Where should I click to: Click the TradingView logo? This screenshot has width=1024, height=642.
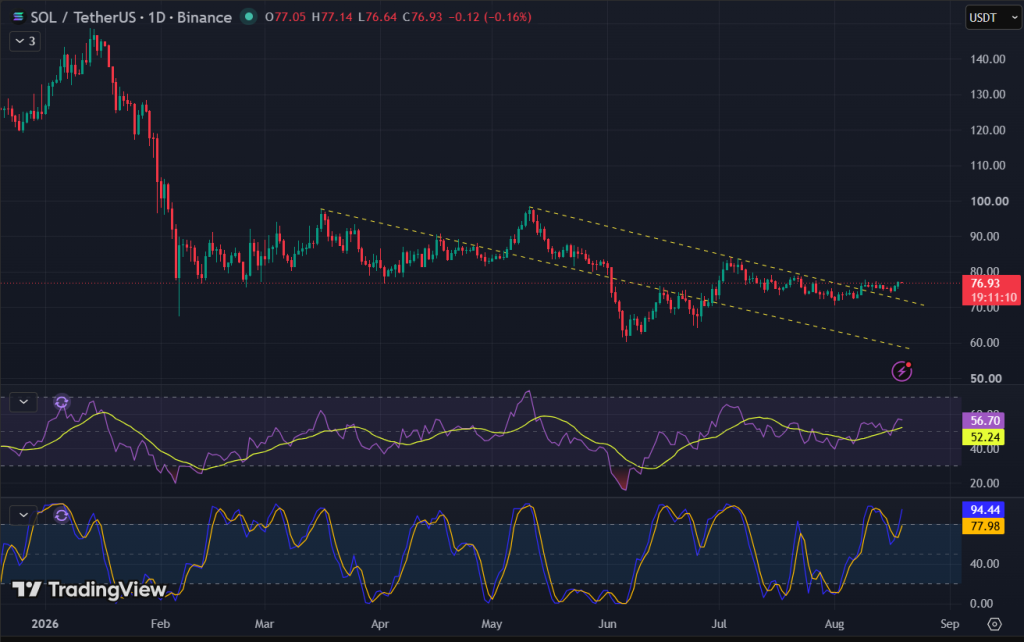coord(89,590)
